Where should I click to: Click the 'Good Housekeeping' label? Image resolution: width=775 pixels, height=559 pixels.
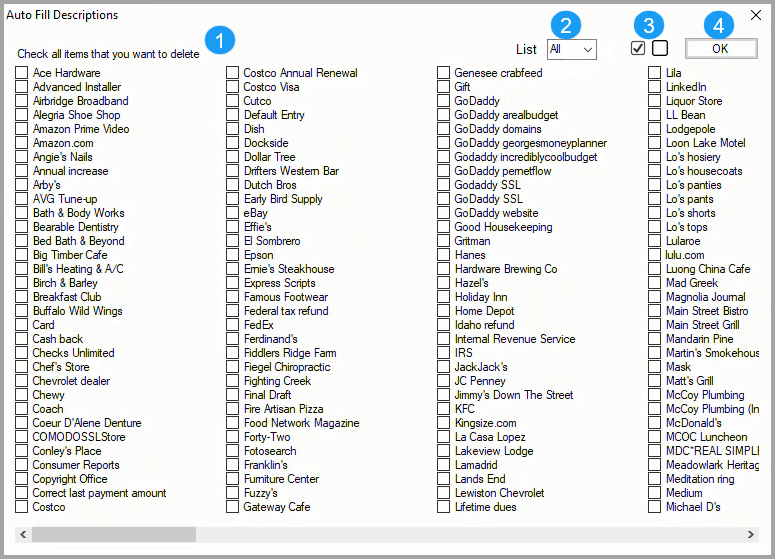tap(504, 227)
